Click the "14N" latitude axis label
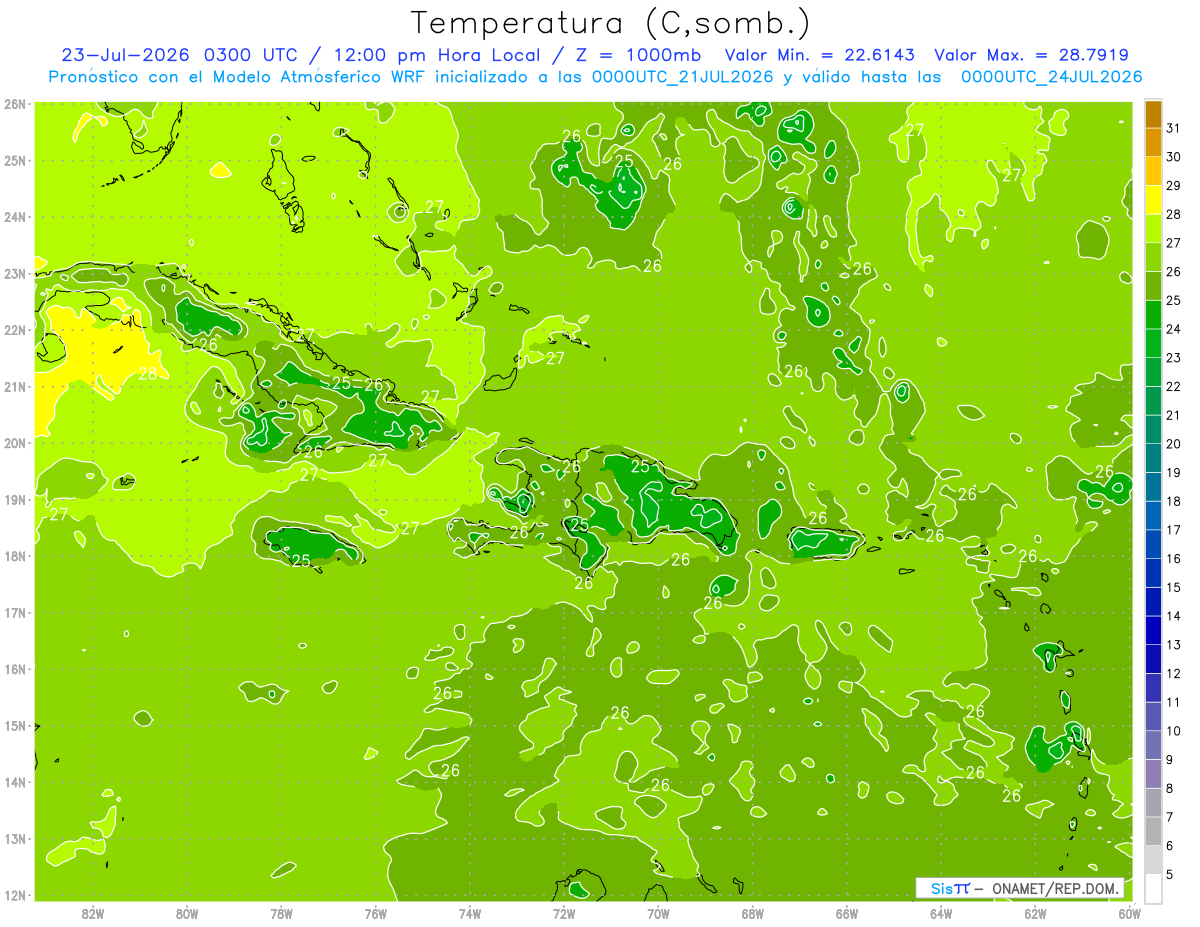The image size is (1200, 927). pyautogui.click(x=14, y=782)
